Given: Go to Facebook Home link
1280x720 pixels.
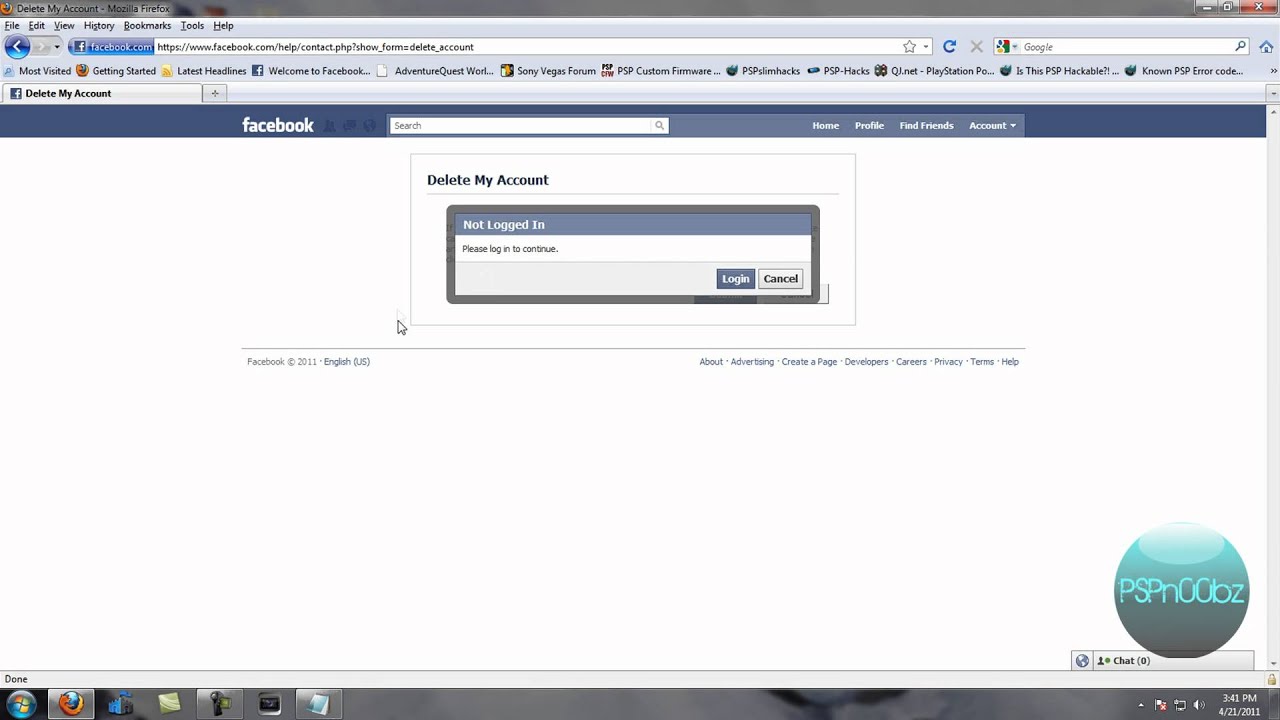Looking at the screenshot, I should (825, 125).
